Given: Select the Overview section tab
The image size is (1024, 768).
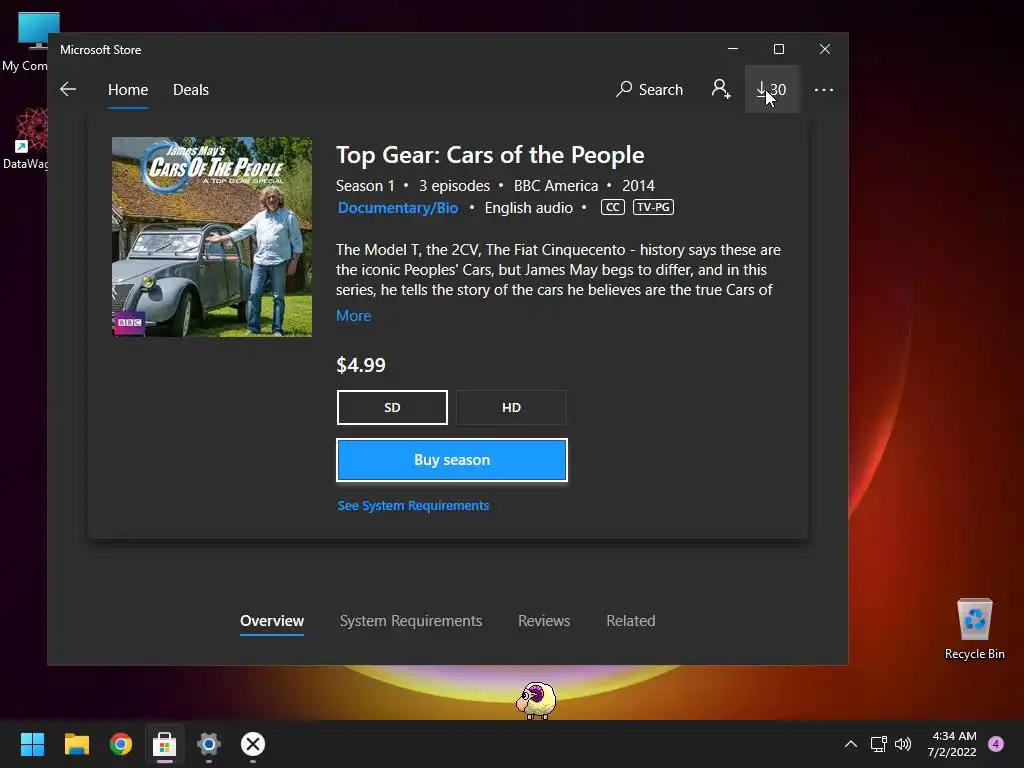Looking at the screenshot, I should point(272,620).
